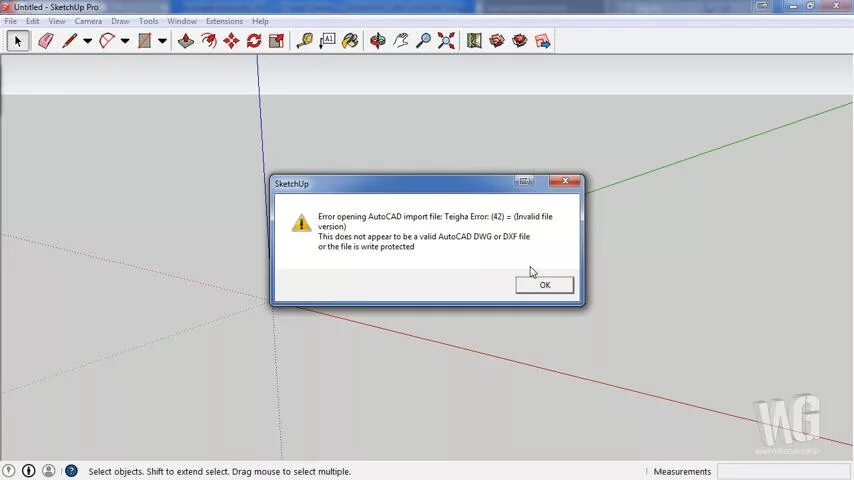Pick the pink Eraser tool

[46, 41]
